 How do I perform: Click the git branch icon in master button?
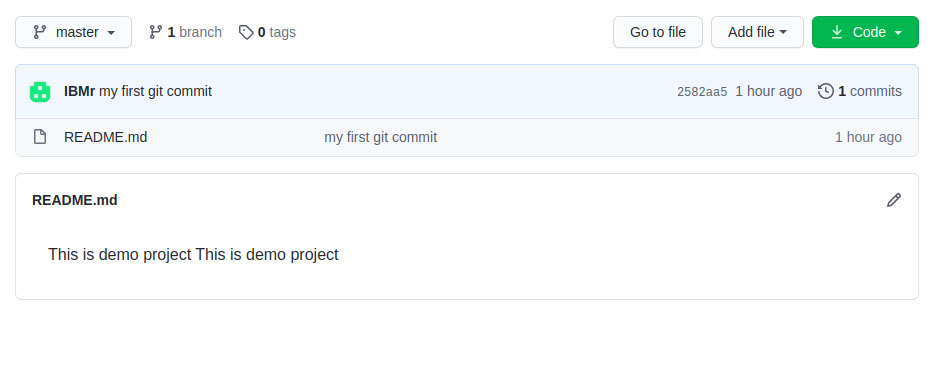tap(40, 32)
